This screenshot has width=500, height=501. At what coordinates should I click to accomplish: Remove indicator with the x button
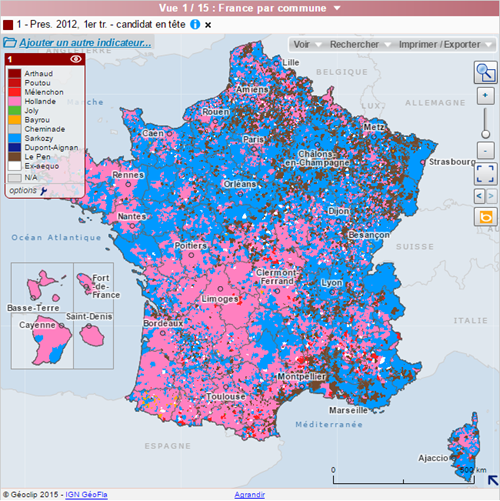pos(208,25)
